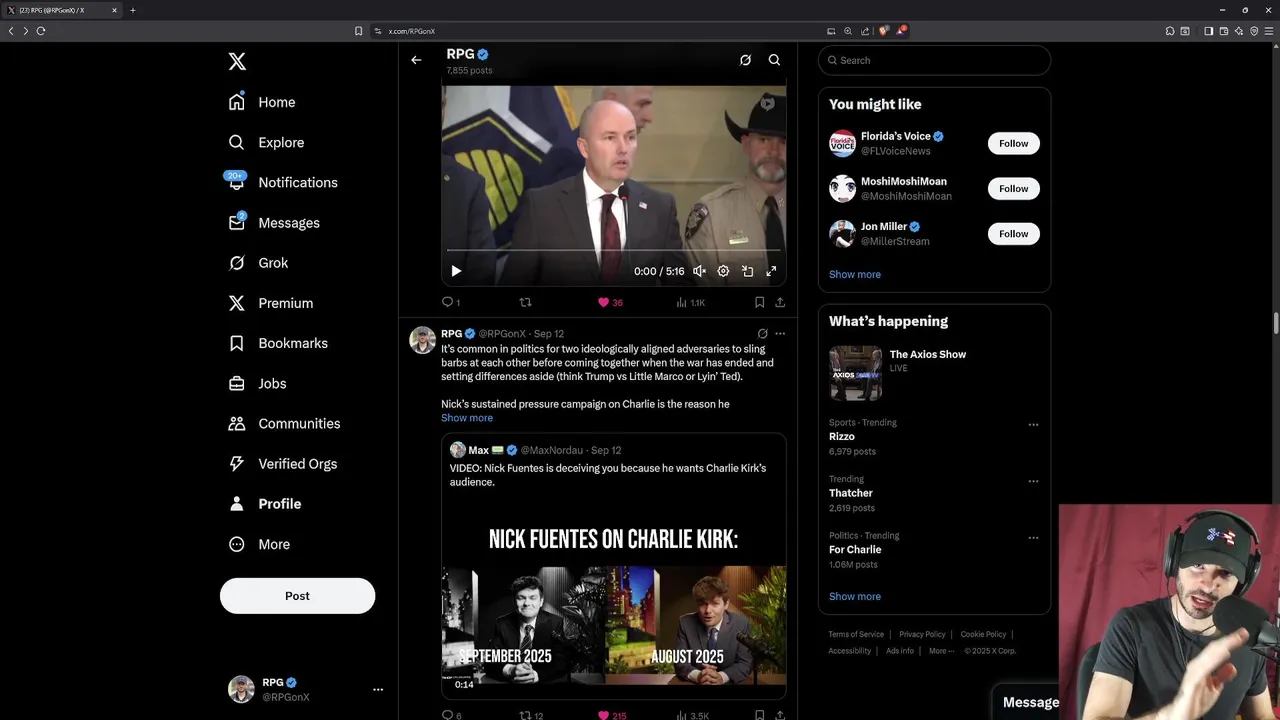Viewport: 1280px width, 720px height.
Task: Open a new browser tab
Action: pyautogui.click(x=132, y=10)
